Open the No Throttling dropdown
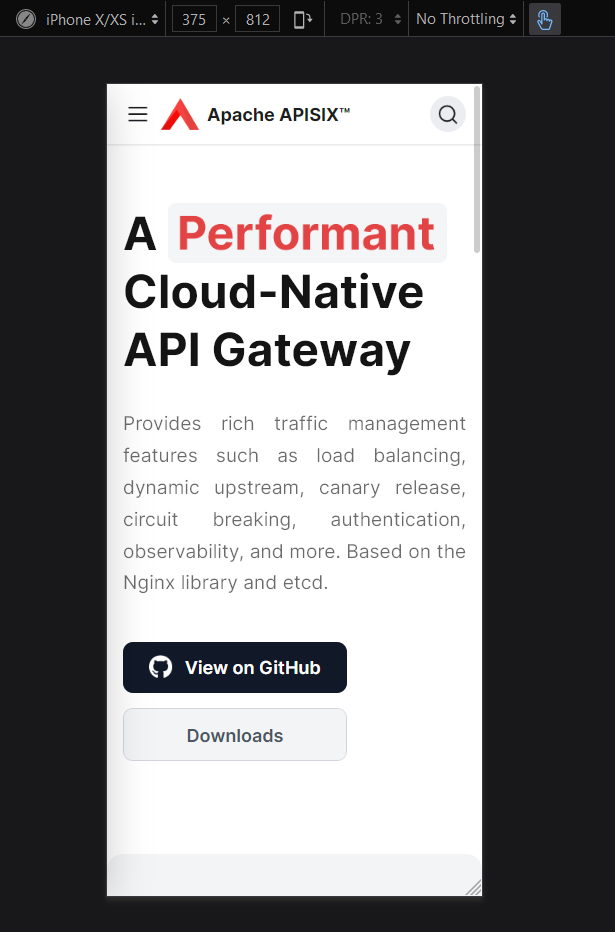The width and height of the screenshot is (615, 932). coord(466,20)
